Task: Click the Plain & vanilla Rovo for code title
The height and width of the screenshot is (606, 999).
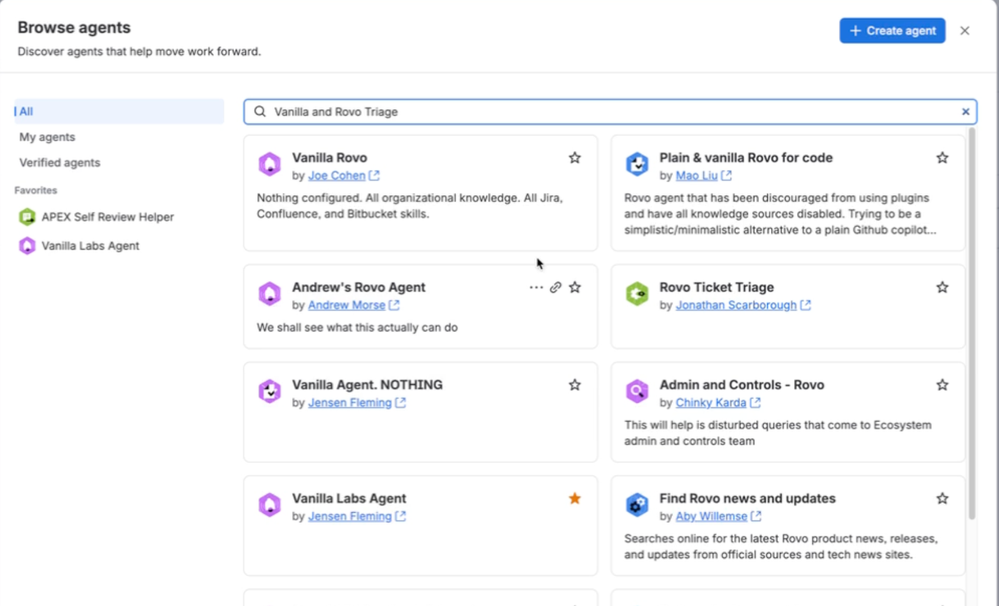Action: coord(745,157)
